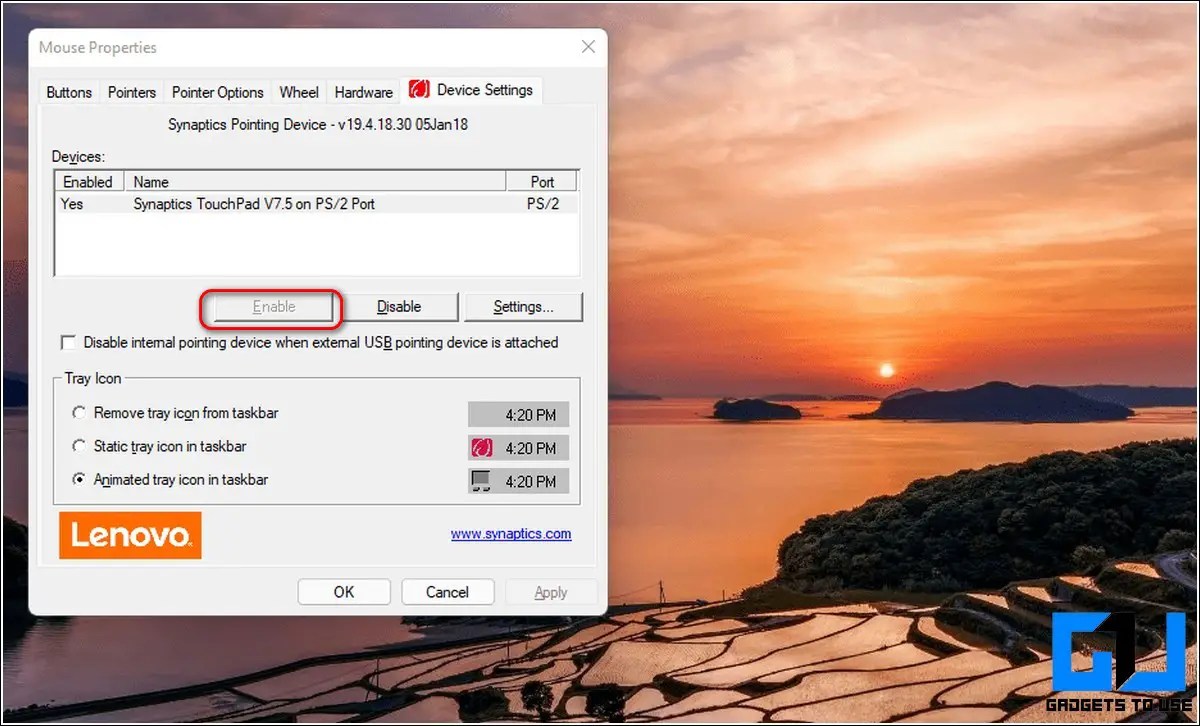The image size is (1200, 726).
Task: Toggle disable internal pointing device checkbox
Action: tap(68, 343)
